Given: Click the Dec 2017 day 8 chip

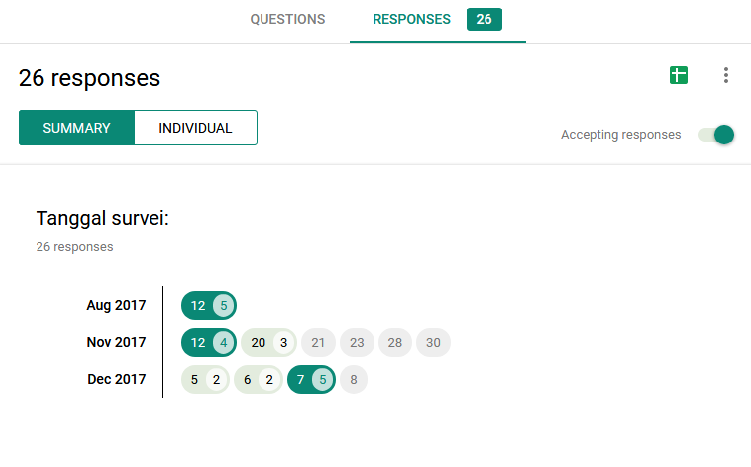Looking at the screenshot, I should [x=354, y=380].
